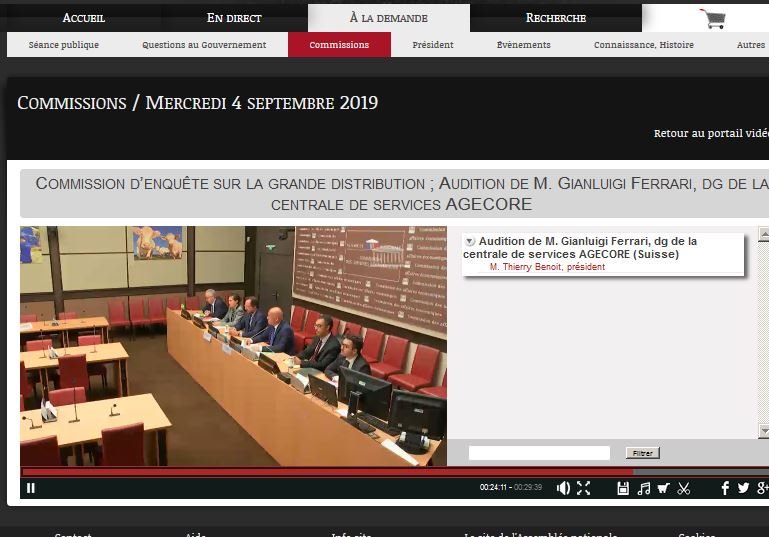Open chapter Audition de M. Gianluigi Ferrari
This screenshot has height=537, width=769.
tap(580, 248)
